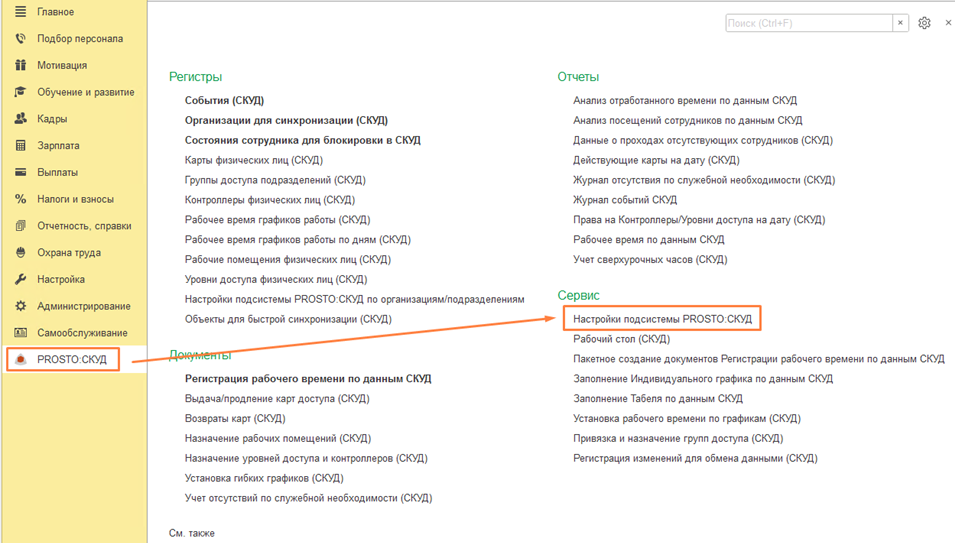Open События (СКУД) register
This screenshot has height=543, width=955.
[224, 101]
